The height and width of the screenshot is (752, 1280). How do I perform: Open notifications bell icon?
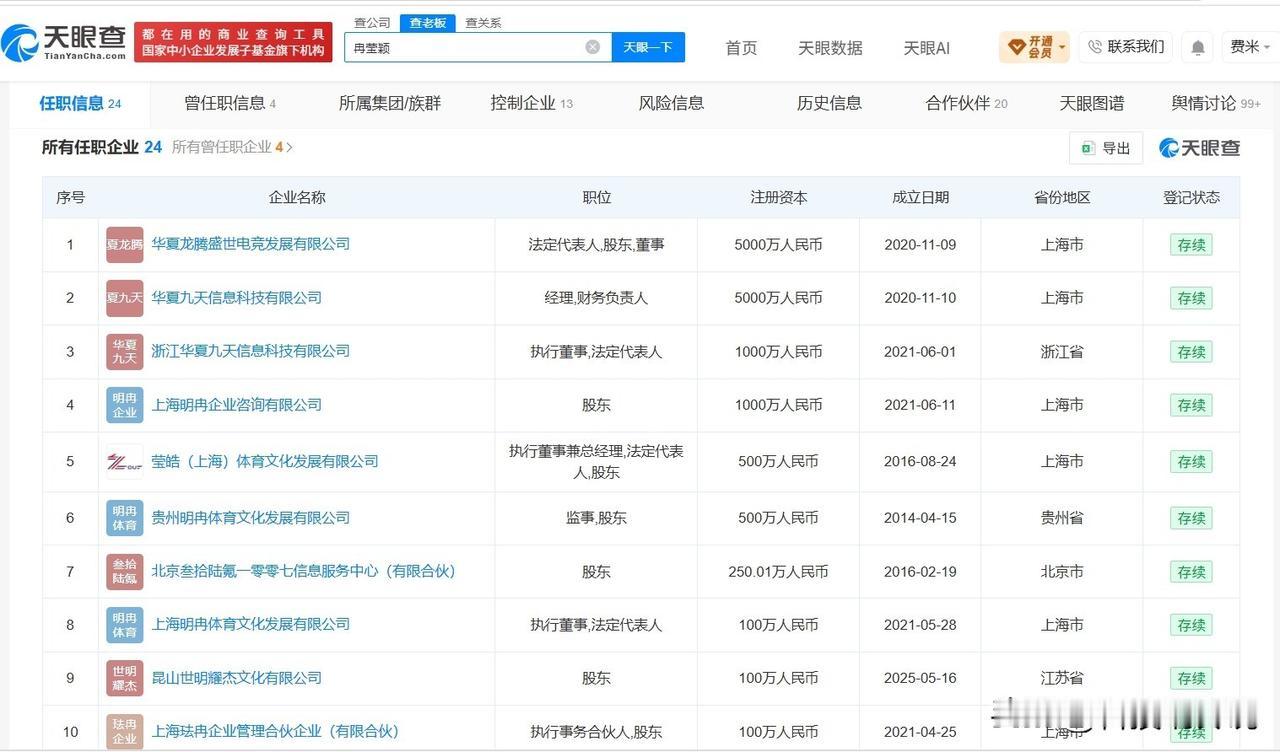(x=1197, y=47)
